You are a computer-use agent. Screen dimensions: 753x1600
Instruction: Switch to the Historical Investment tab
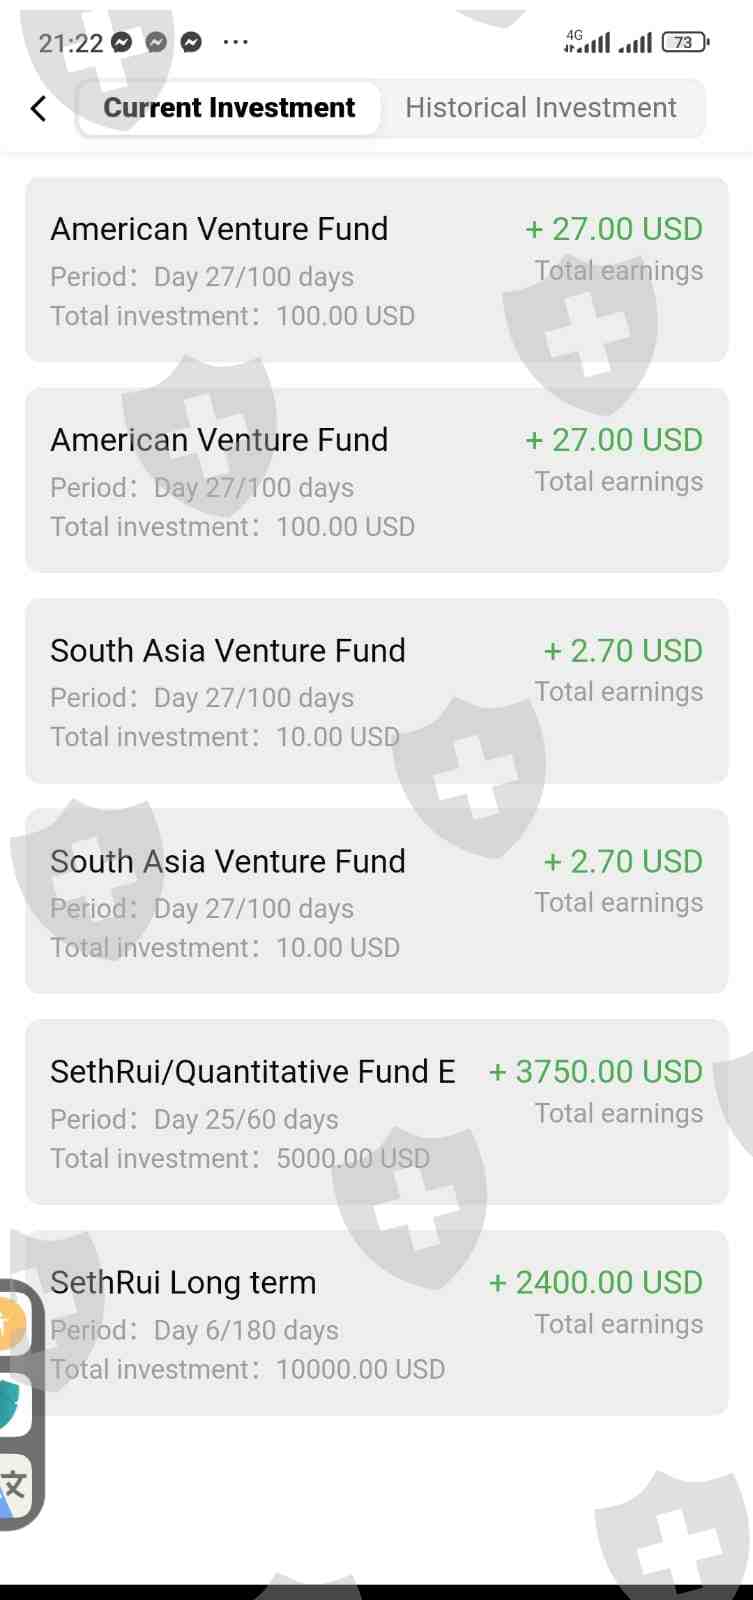point(540,108)
